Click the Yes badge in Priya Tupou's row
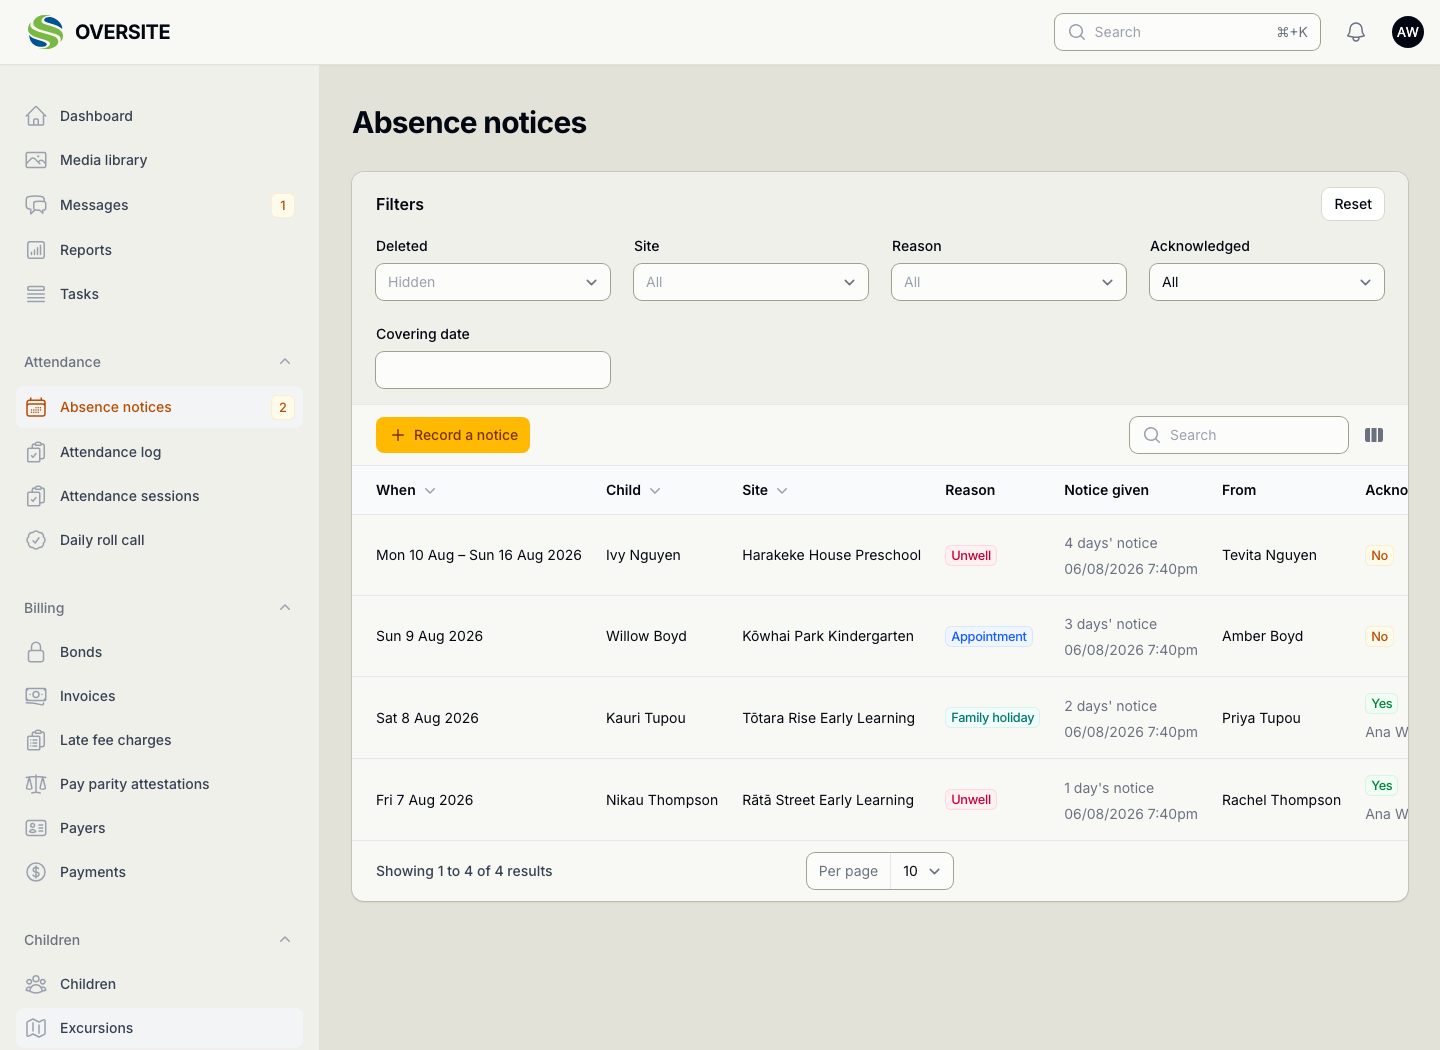This screenshot has height=1050, width=1440. (1382, 704)
